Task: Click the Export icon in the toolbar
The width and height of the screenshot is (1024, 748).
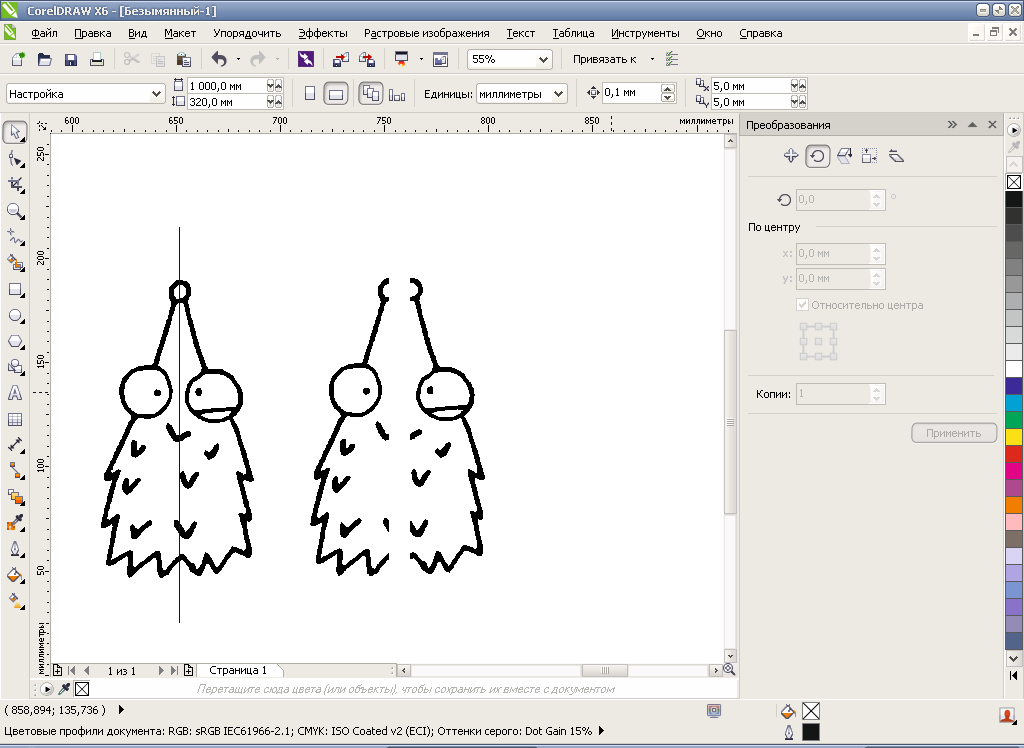Action: pos(367,59)
